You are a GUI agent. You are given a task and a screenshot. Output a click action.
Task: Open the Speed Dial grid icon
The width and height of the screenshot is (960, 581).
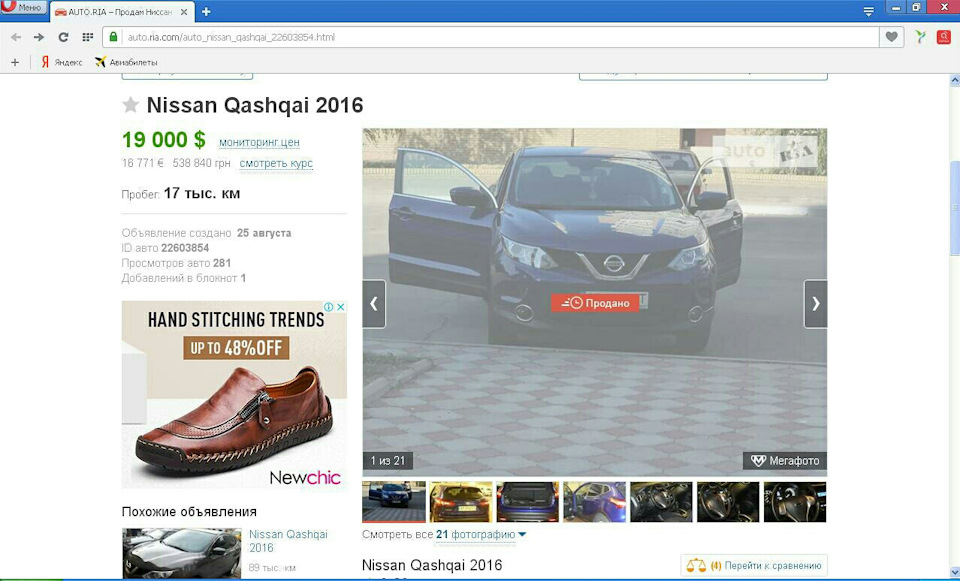(x=88, y=37)
